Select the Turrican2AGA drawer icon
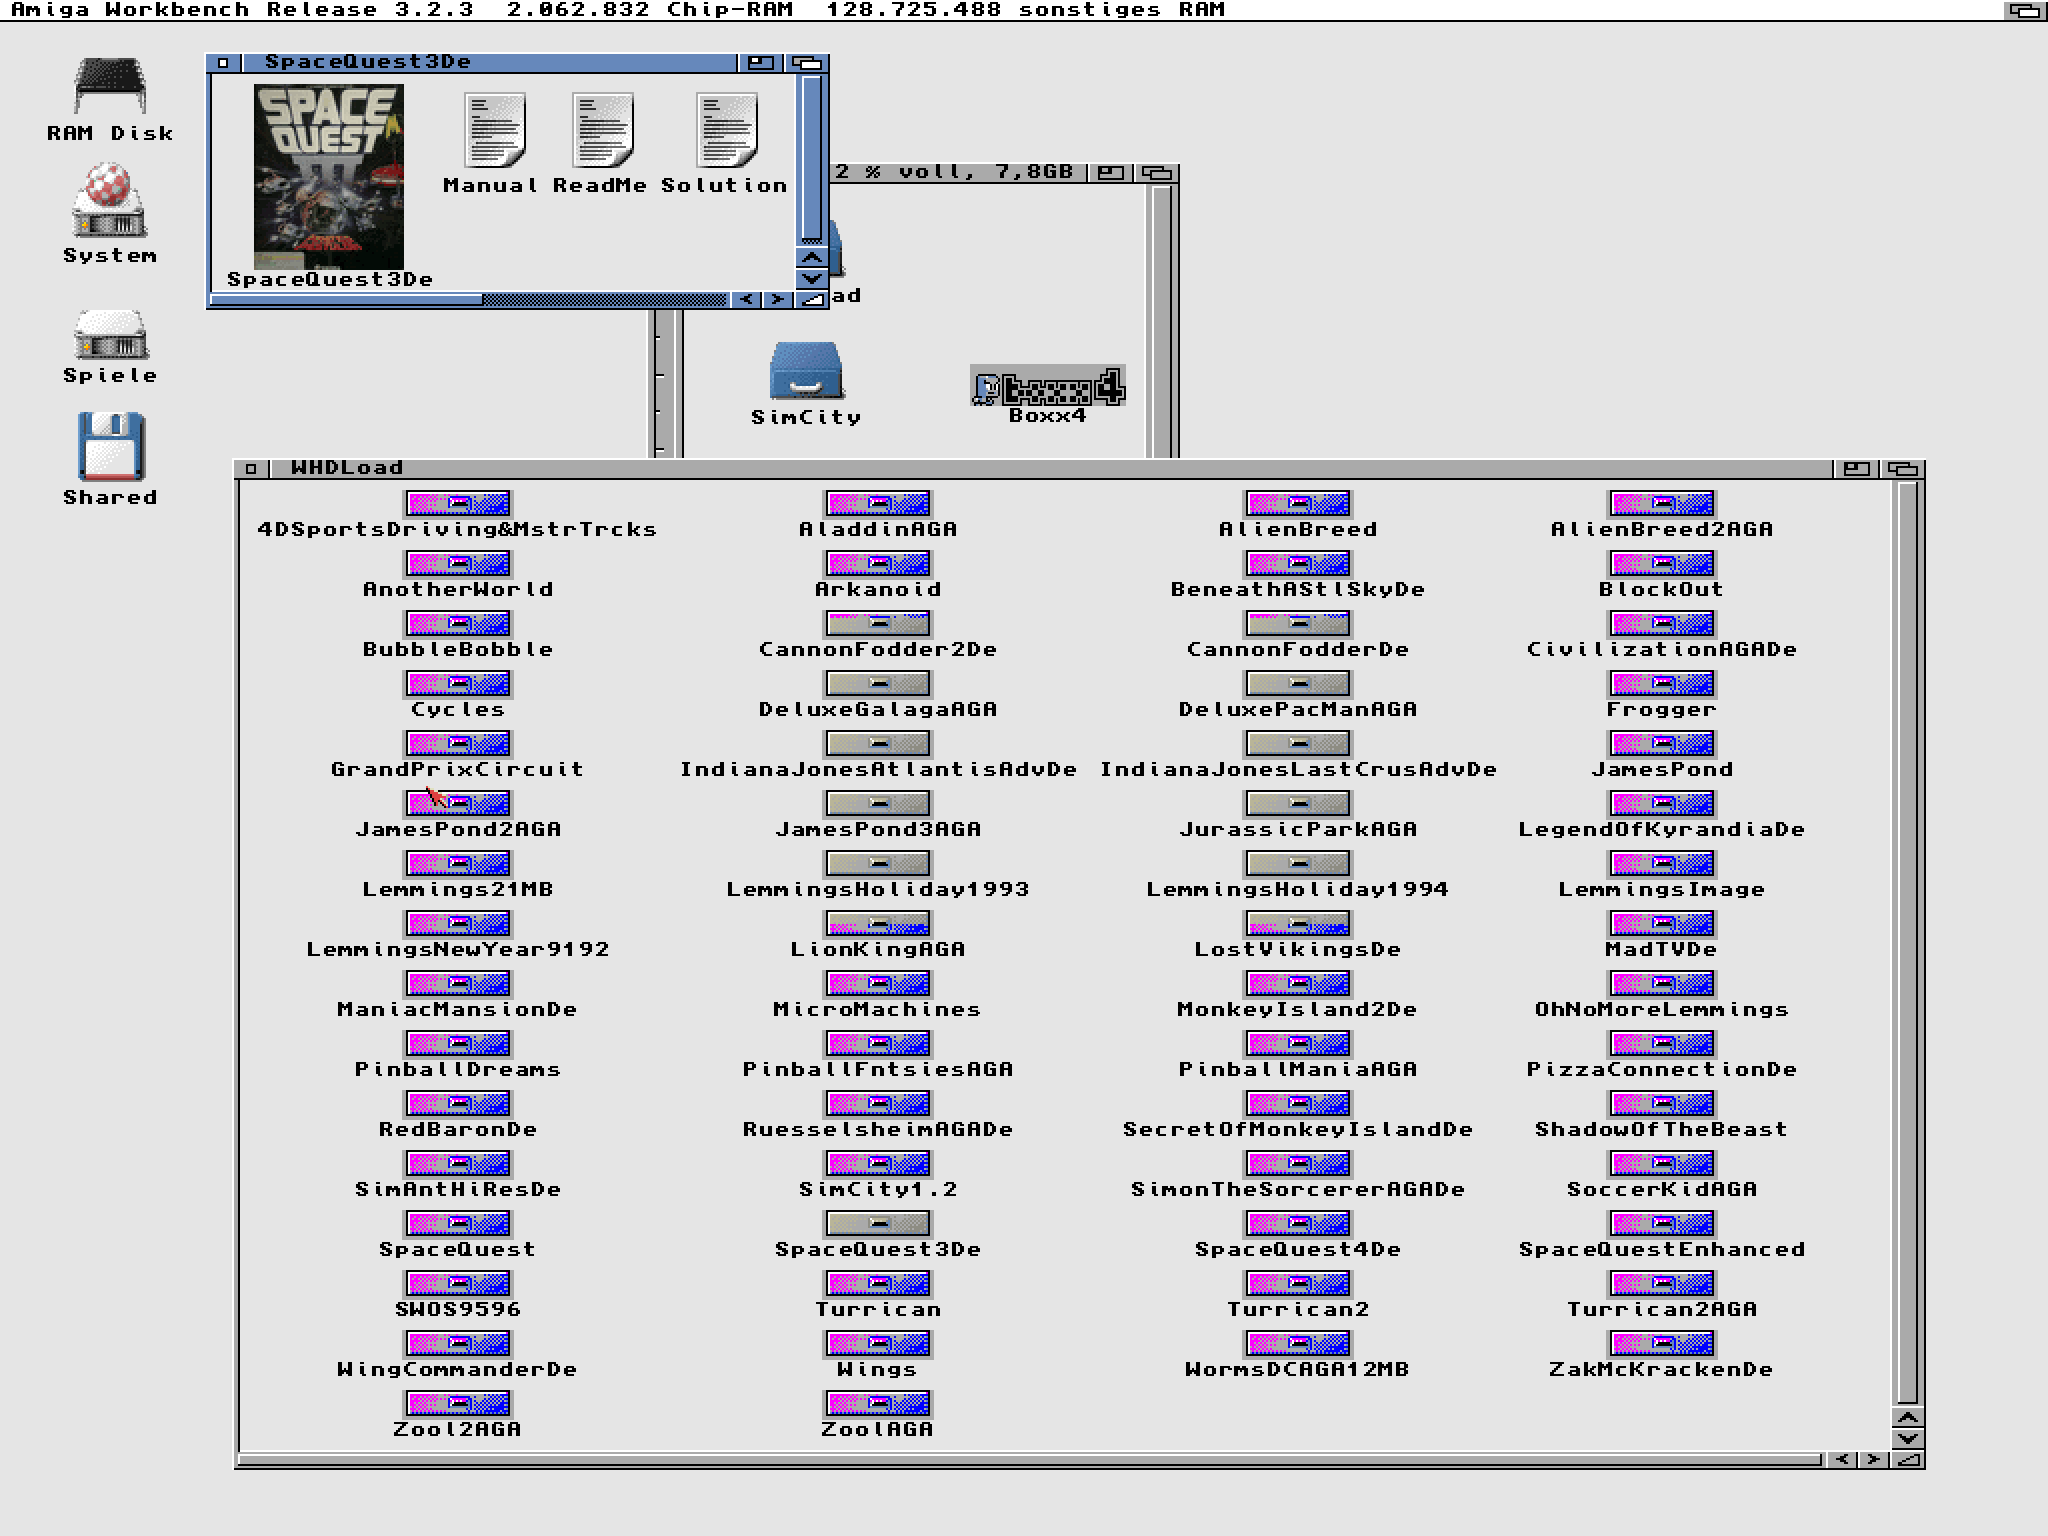Image resolution: width=2048 pixels, height=1536 pixels. (x=1662, y=1283)
